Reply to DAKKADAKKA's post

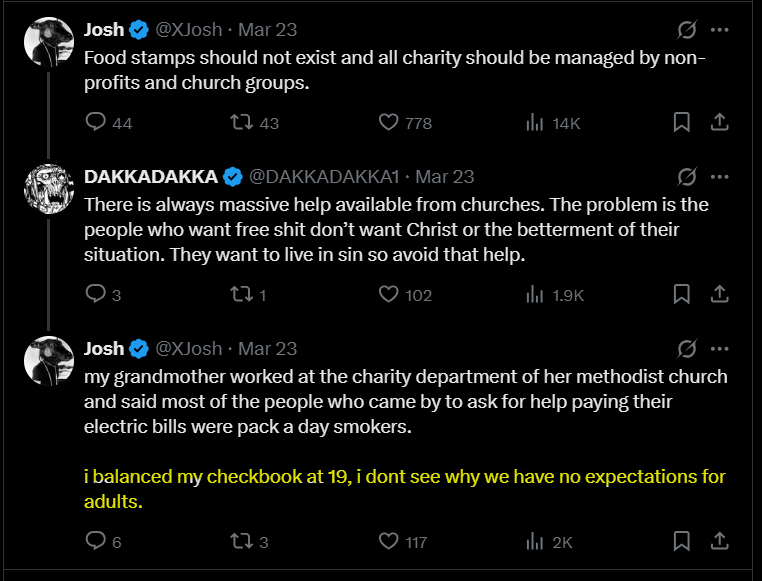pos(96,294)
